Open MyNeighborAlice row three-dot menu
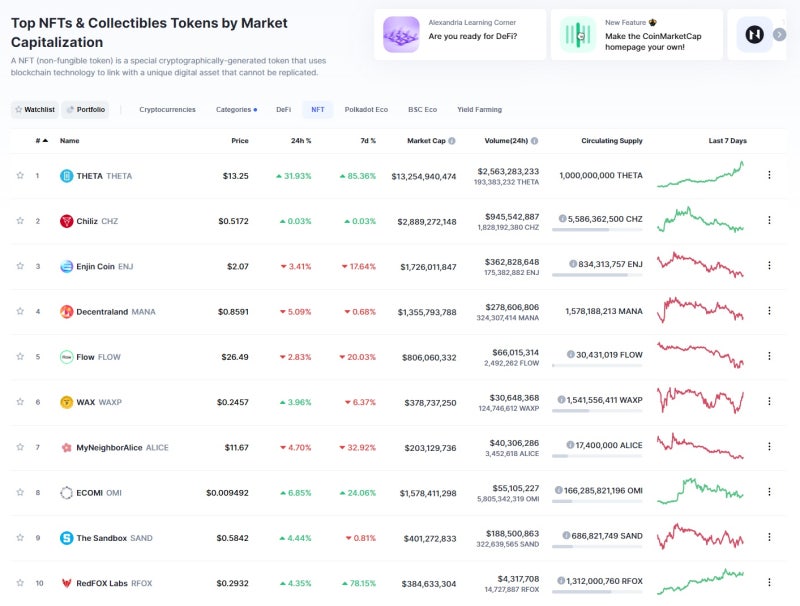Viewport: 800px width, 606px height. (x=769, y=446)
